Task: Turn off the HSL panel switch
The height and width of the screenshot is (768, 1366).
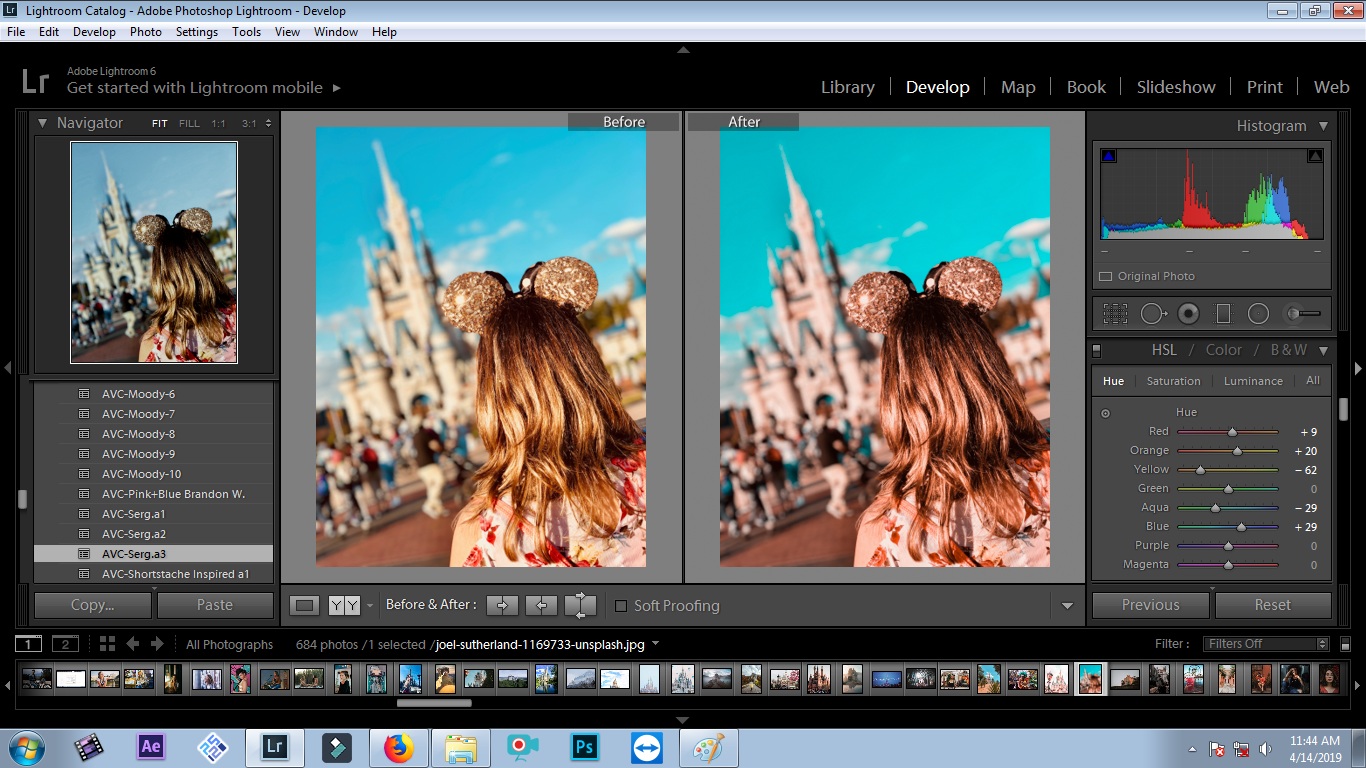Action: [x=1096, y=351]
